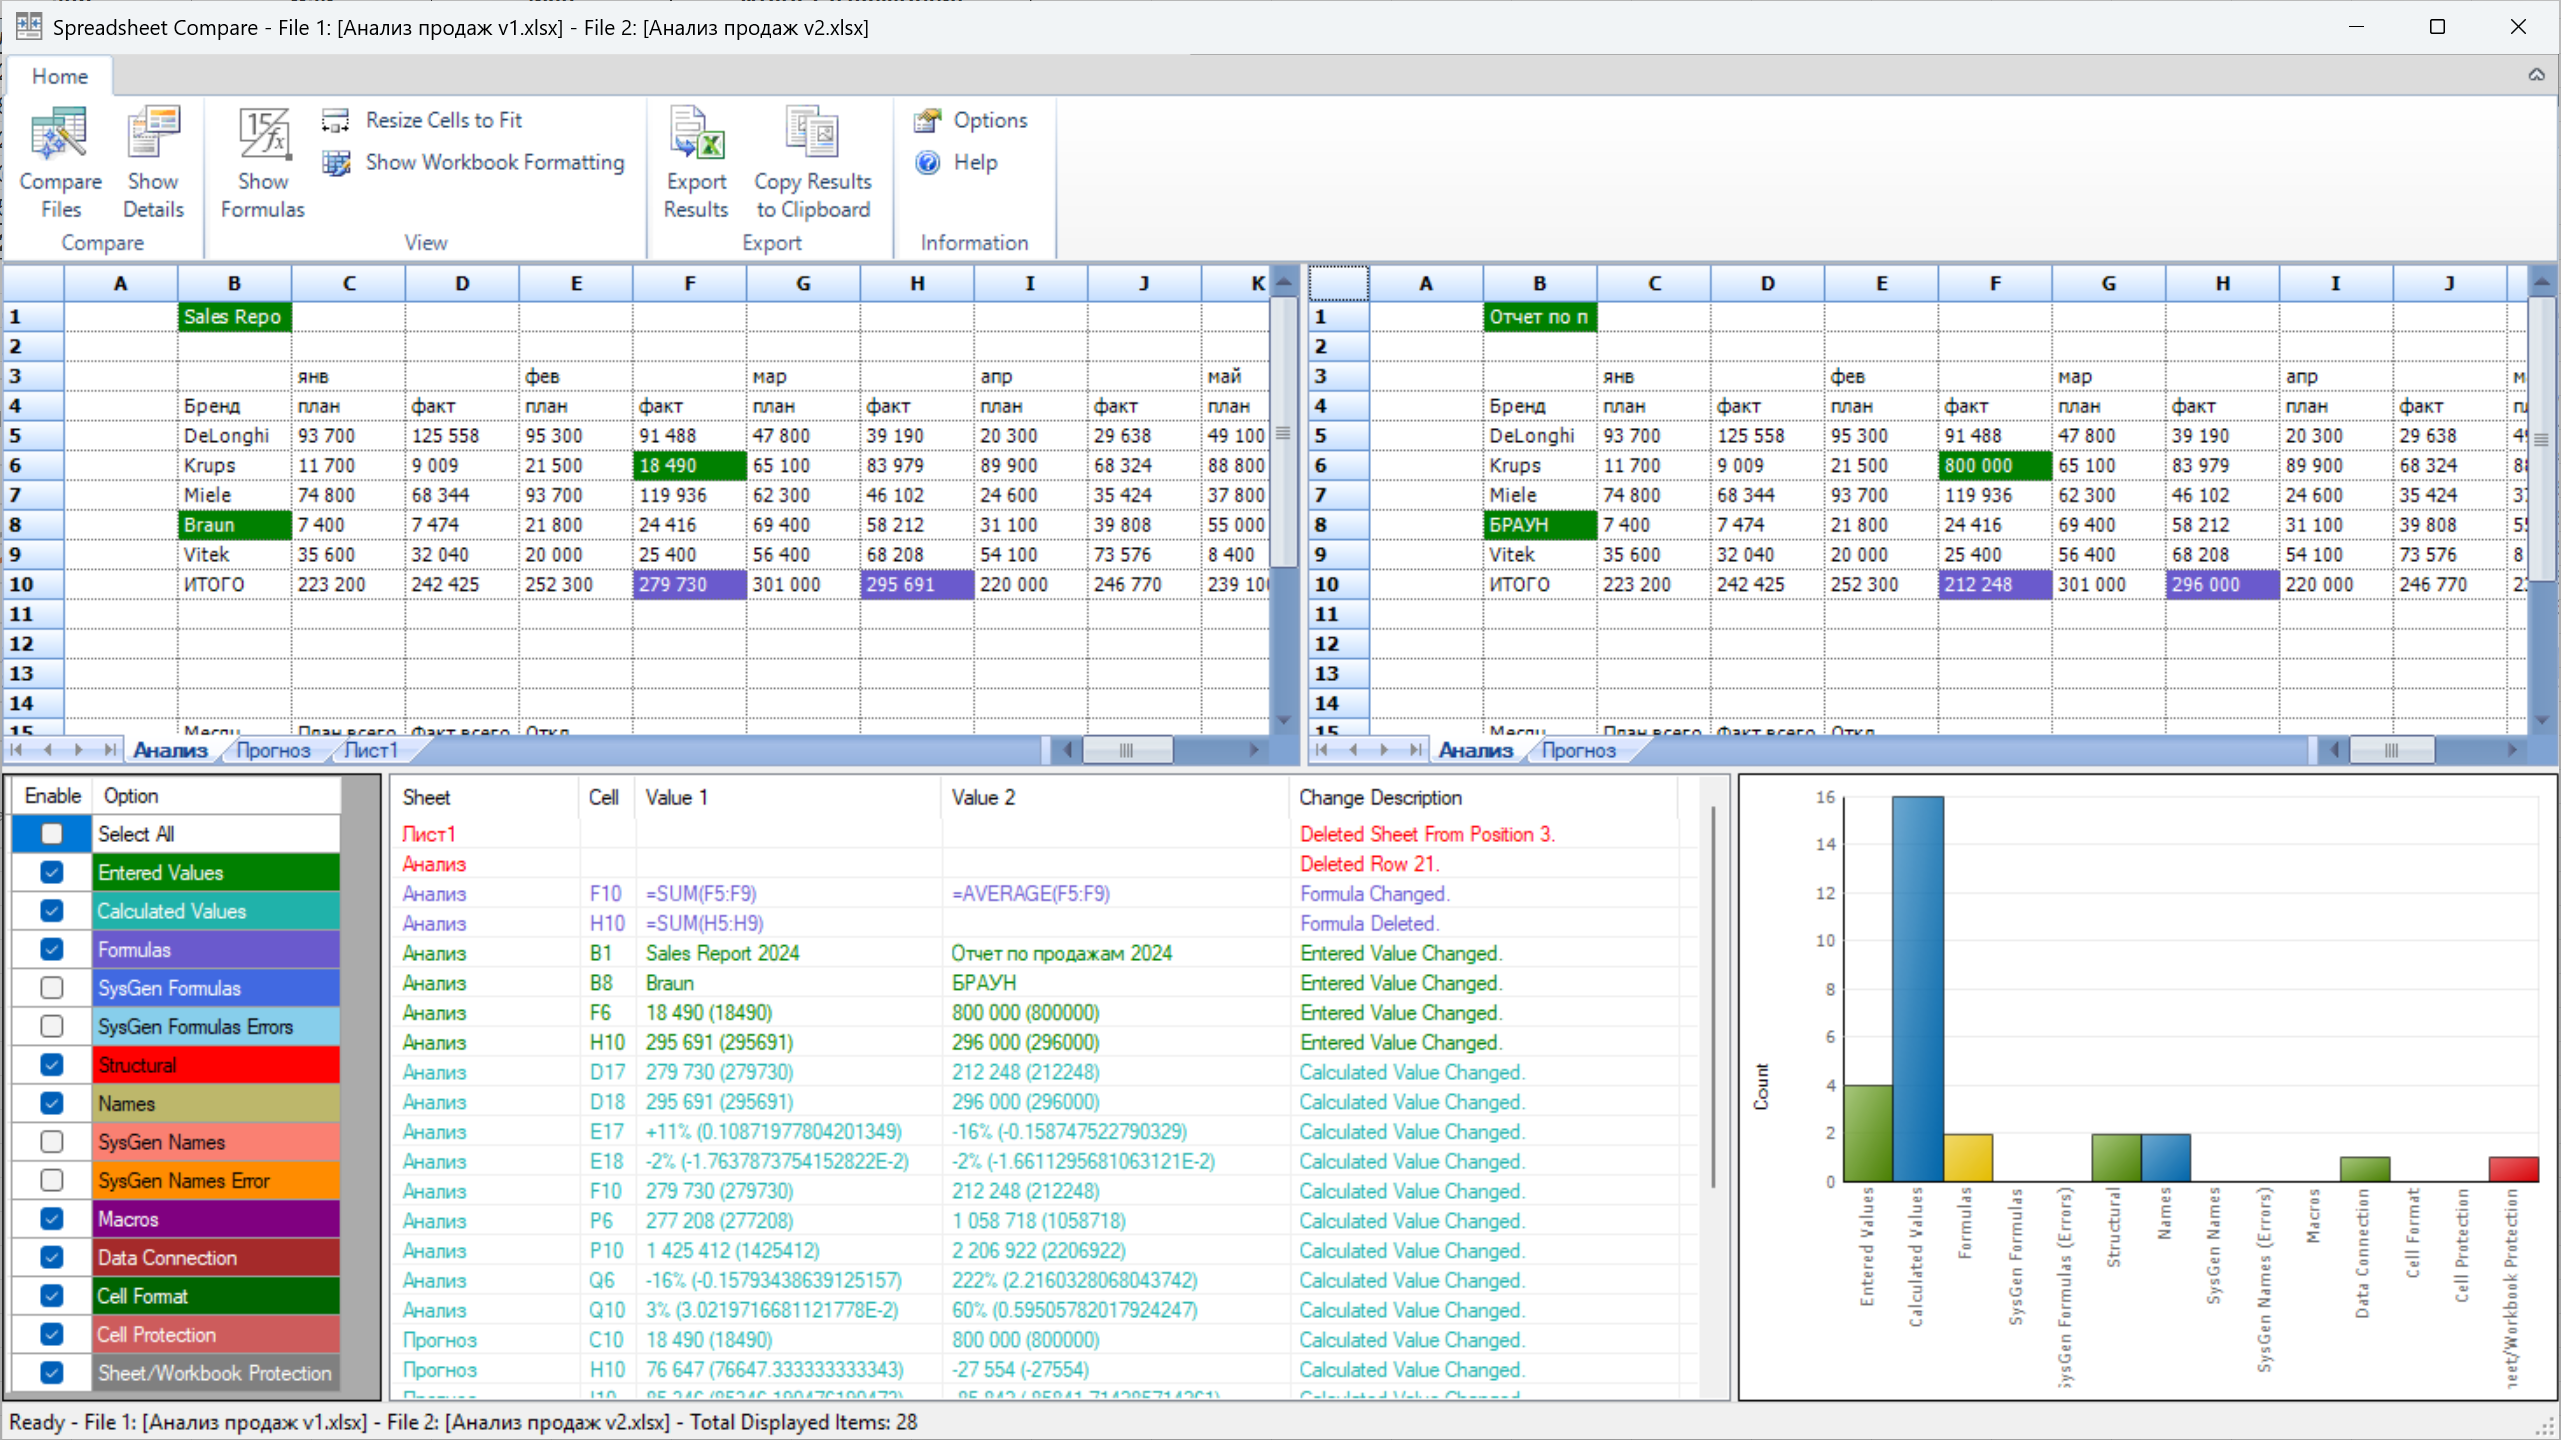Click the Spreadsheet Compare app icon in title bar
2561x1440 pixels.
(x=28, y=26)
